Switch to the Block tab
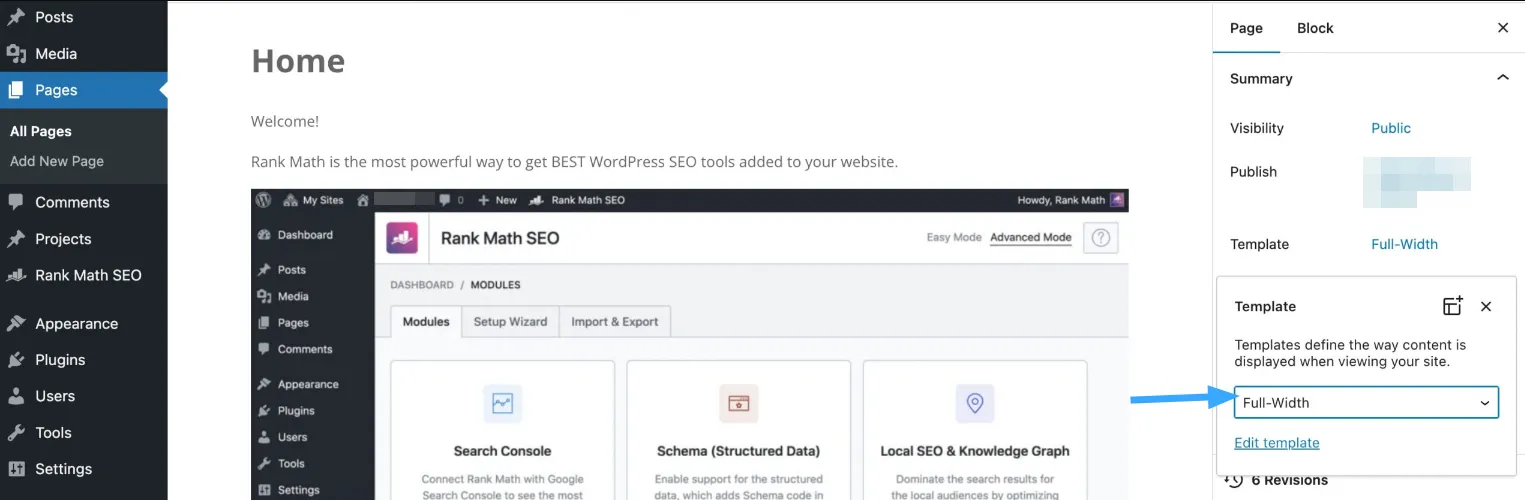The height and width of the screenshot is (500, 1525). (x=1315, y=28)
